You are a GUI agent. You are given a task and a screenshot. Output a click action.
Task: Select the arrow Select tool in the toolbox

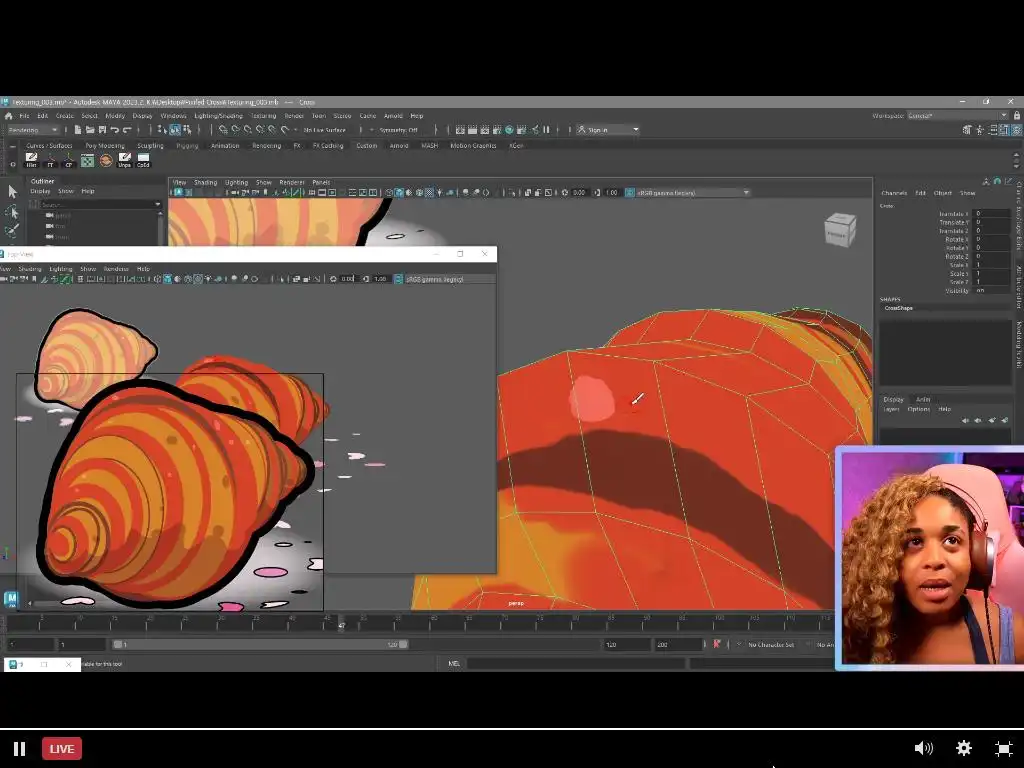pos(12,191)
